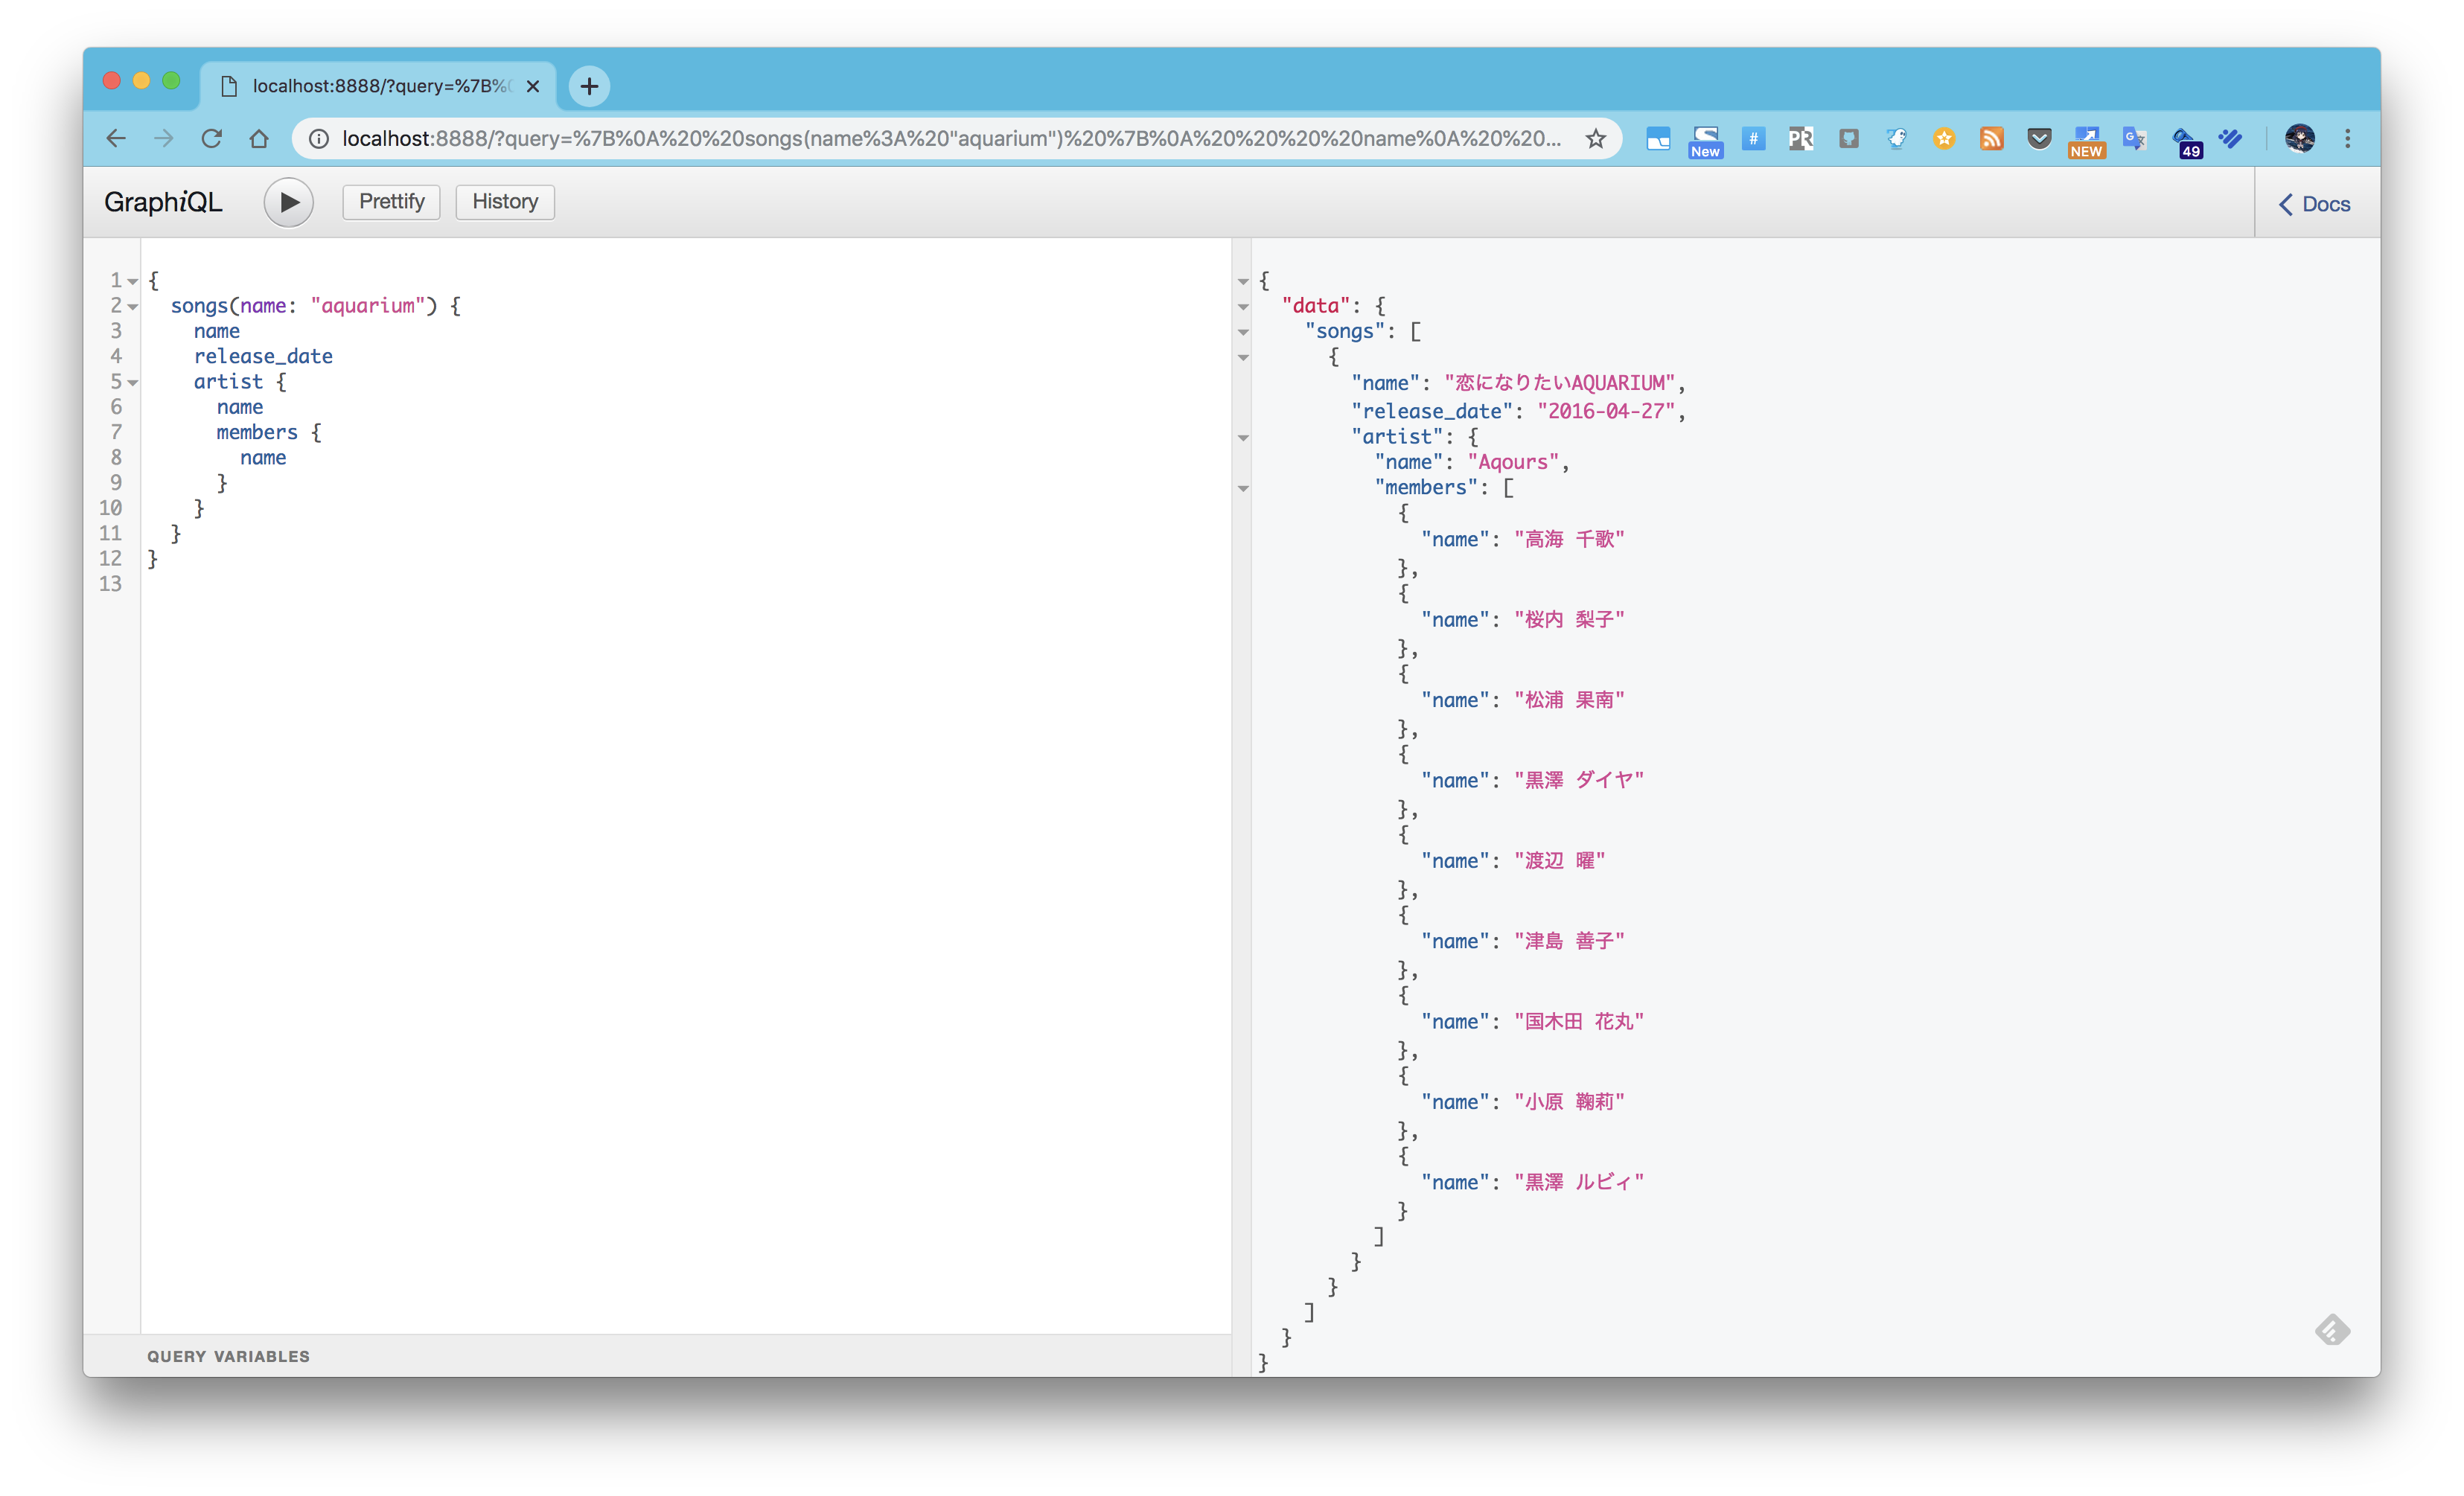The width and height of the screenshot is (2464, 1496).
Task: Click Prettify to format the query
Action: [390, 201]
